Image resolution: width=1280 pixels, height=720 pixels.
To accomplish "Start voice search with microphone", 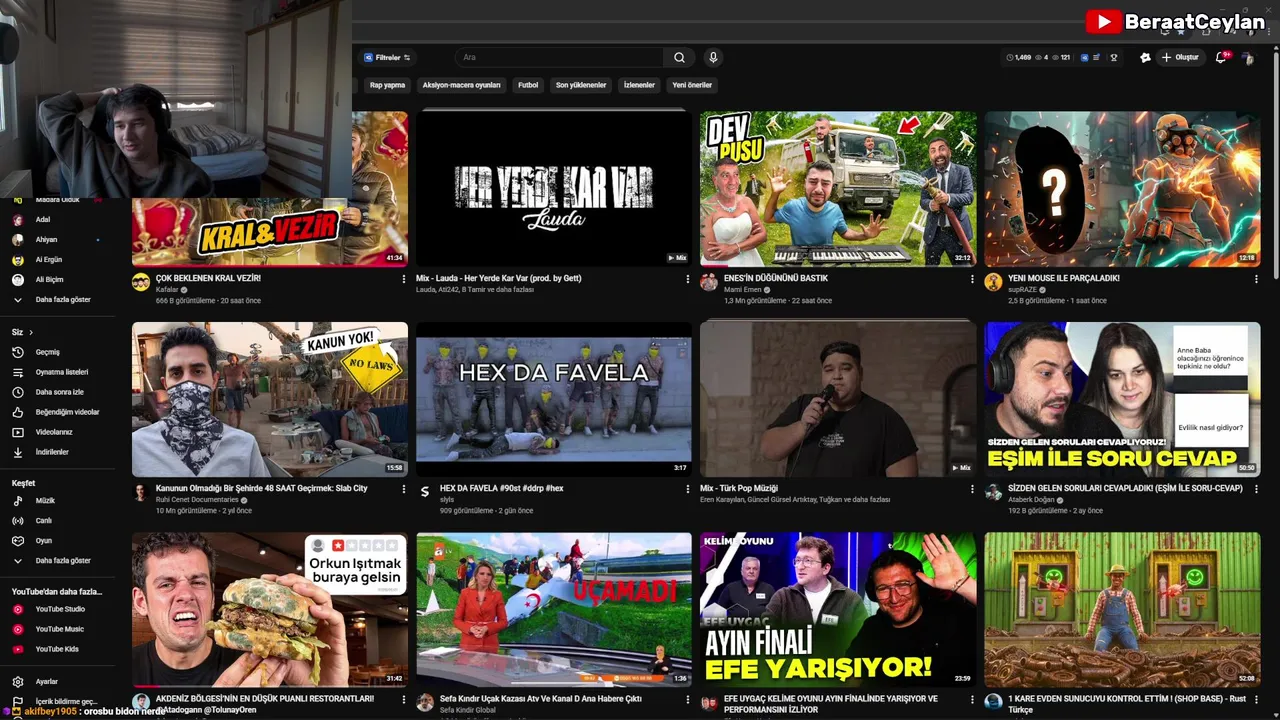I will pyautogui.click(x=713, y=58).
